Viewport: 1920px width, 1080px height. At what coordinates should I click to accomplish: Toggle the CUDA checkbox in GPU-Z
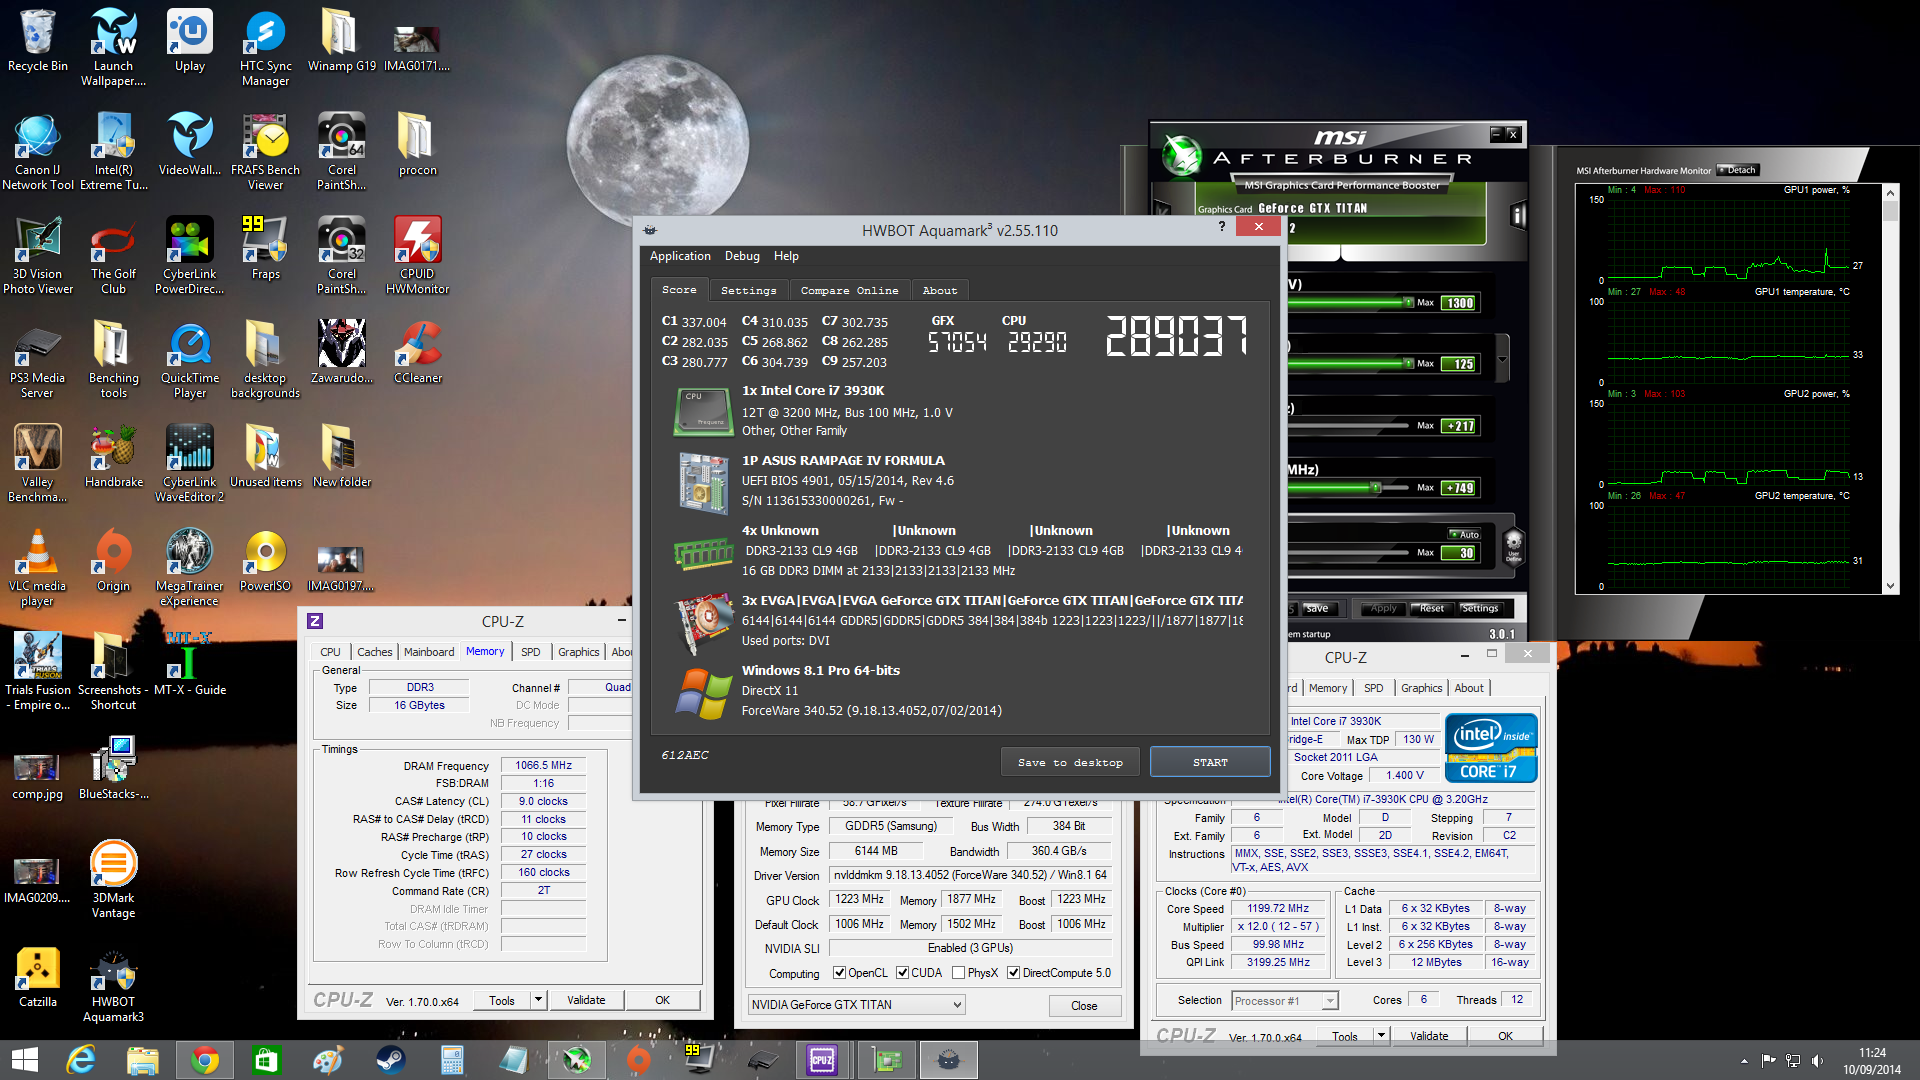[902, 972]
